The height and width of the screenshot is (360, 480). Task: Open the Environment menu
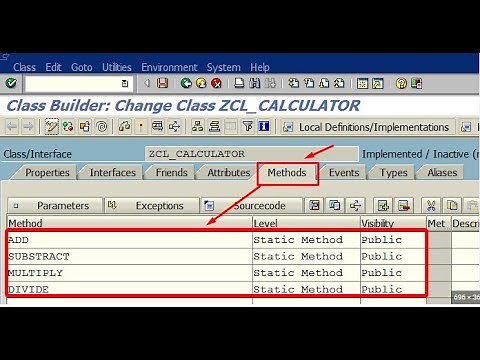(169, 67)
